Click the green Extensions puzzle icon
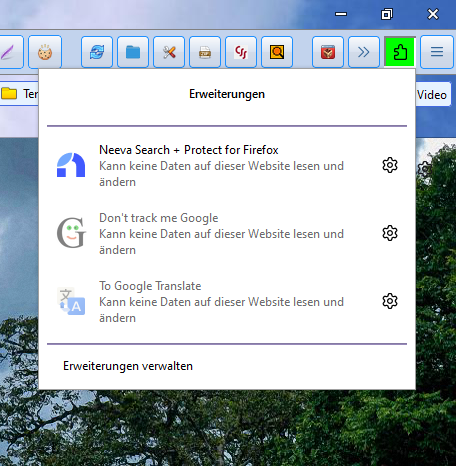This screenshot has width=456, height=466. [400, 52]
